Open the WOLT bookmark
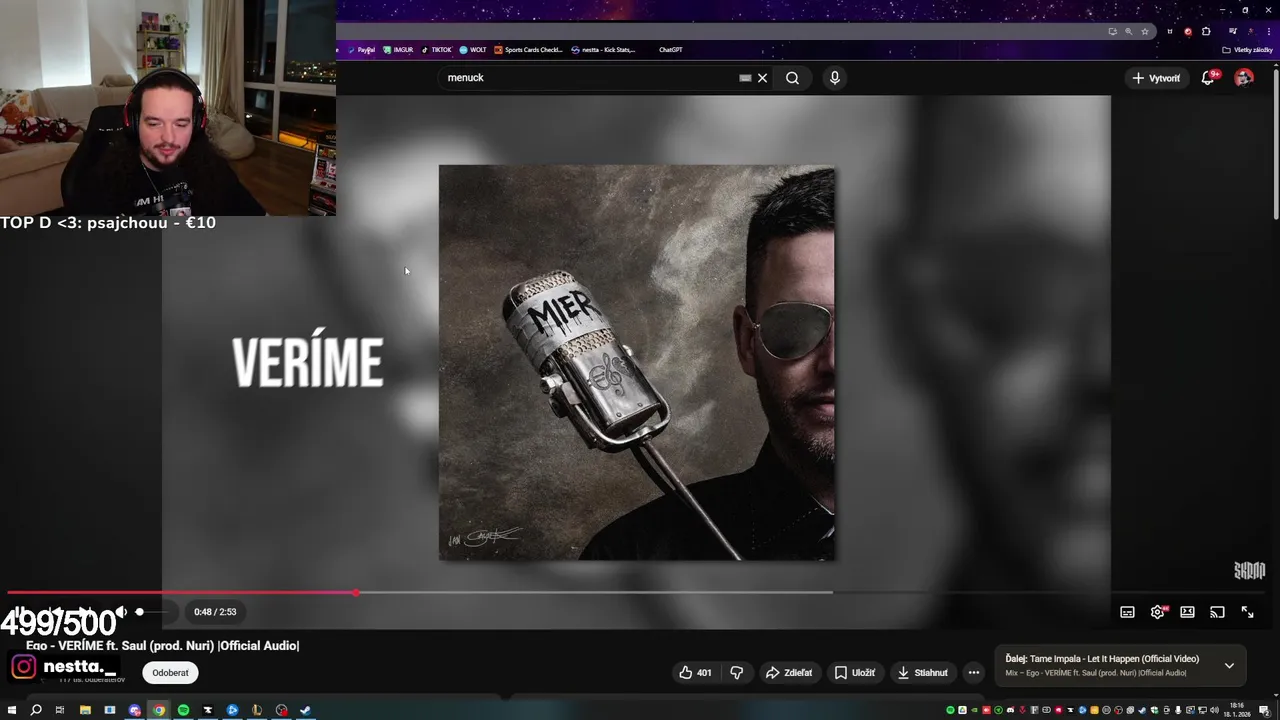The image size is (1280, 720). pyautogui.click(x=473, y=50)
